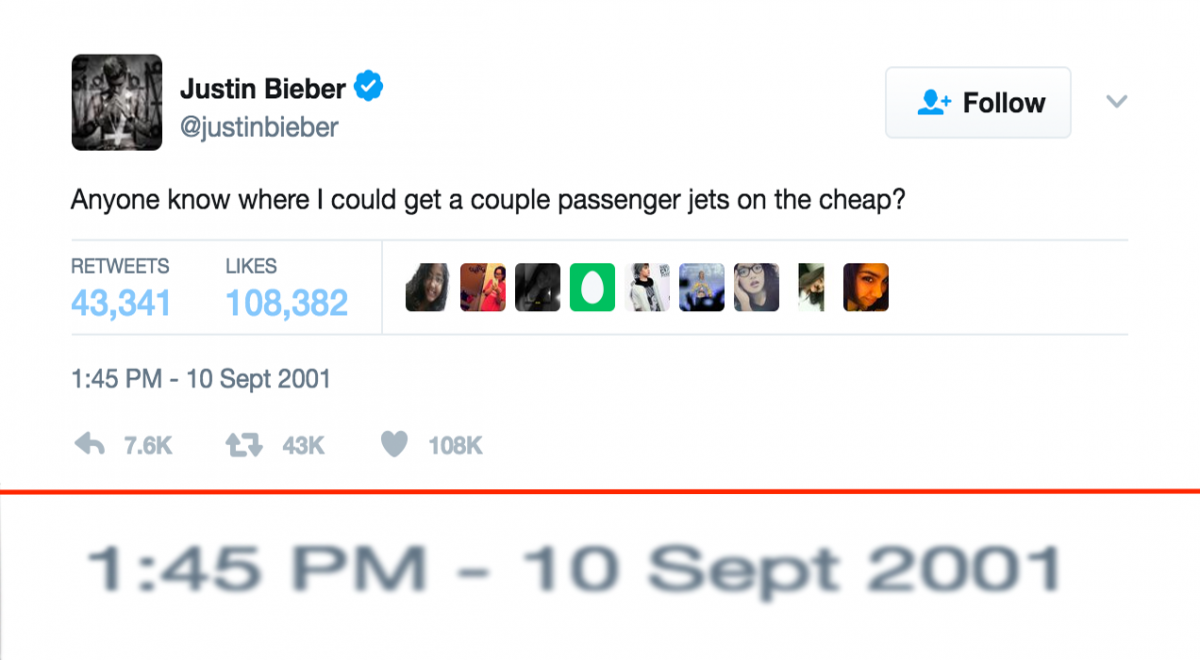Click the green egg avatar liker
Screen dimensions: 1200x660
tap(592, 287)
